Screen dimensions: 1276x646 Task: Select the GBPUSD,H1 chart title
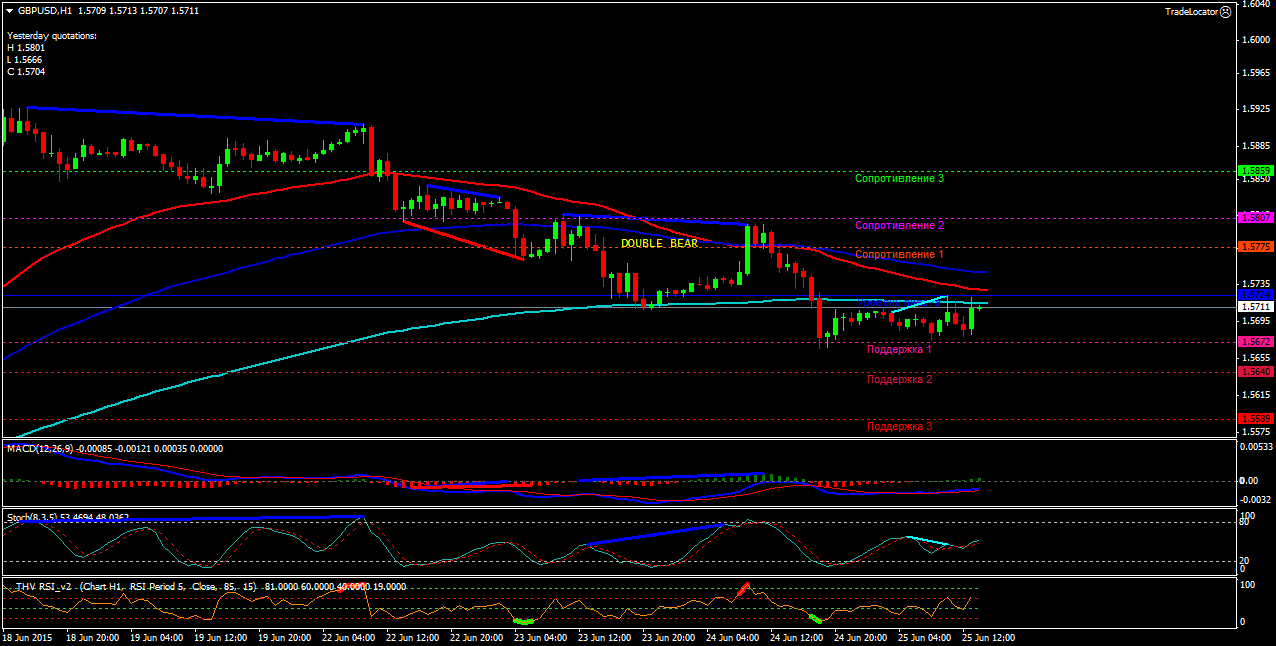(44, 11)
